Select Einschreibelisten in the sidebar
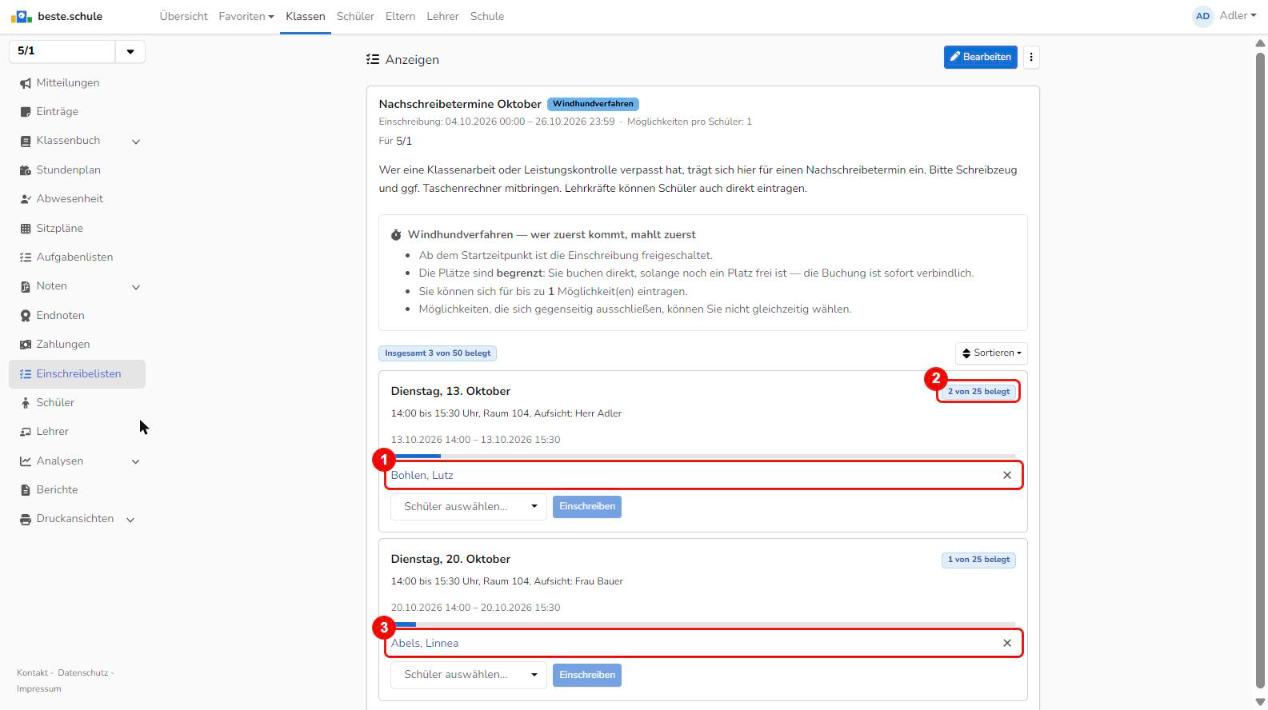The image size is (1268, 710). tap(77, 374)
